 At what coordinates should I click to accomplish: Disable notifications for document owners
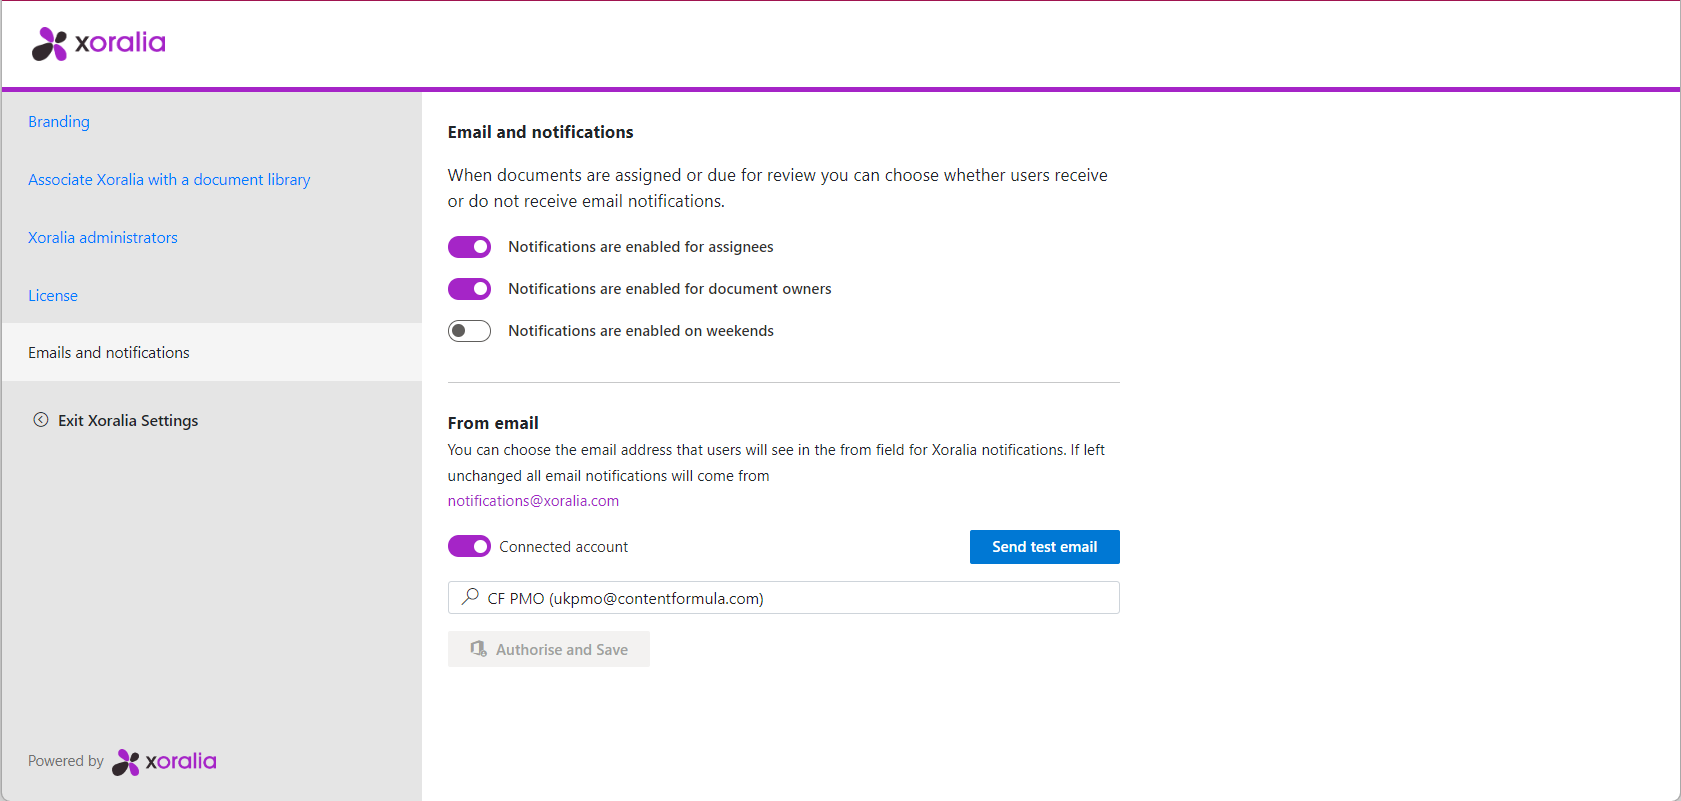click(x=469, y=289)
